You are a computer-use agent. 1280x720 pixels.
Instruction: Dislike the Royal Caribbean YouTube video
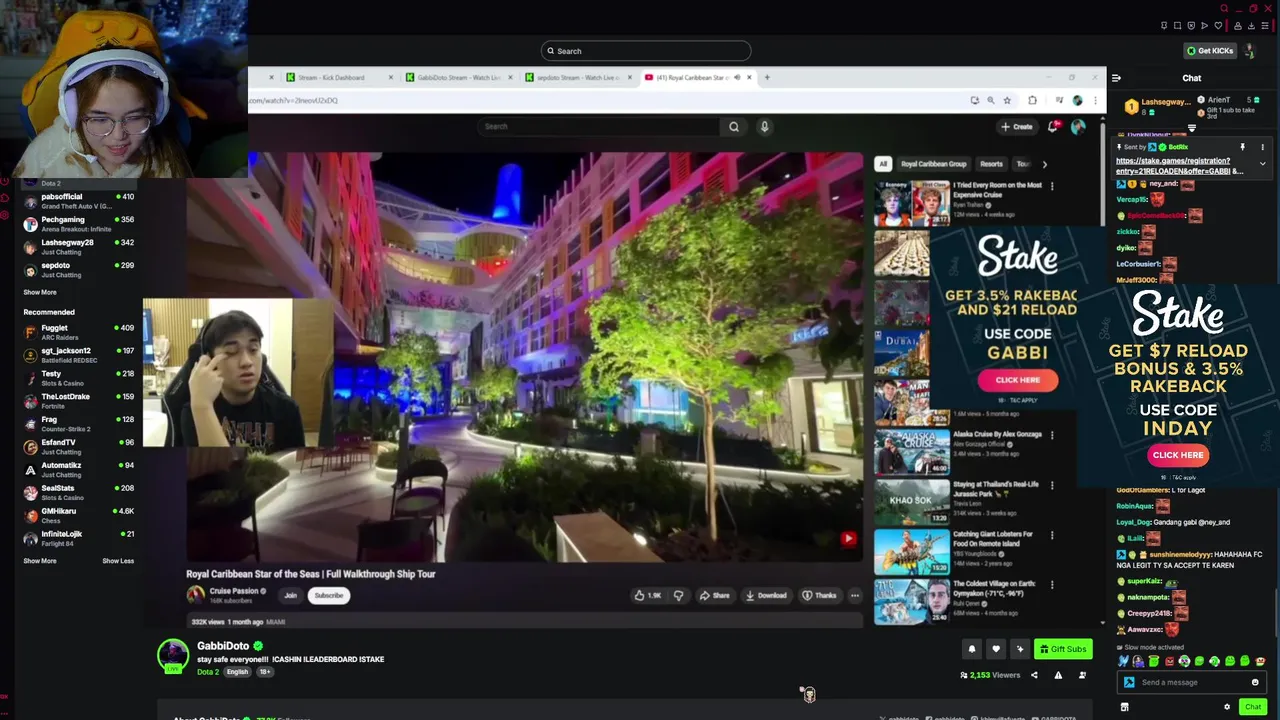tap(678, 595)
